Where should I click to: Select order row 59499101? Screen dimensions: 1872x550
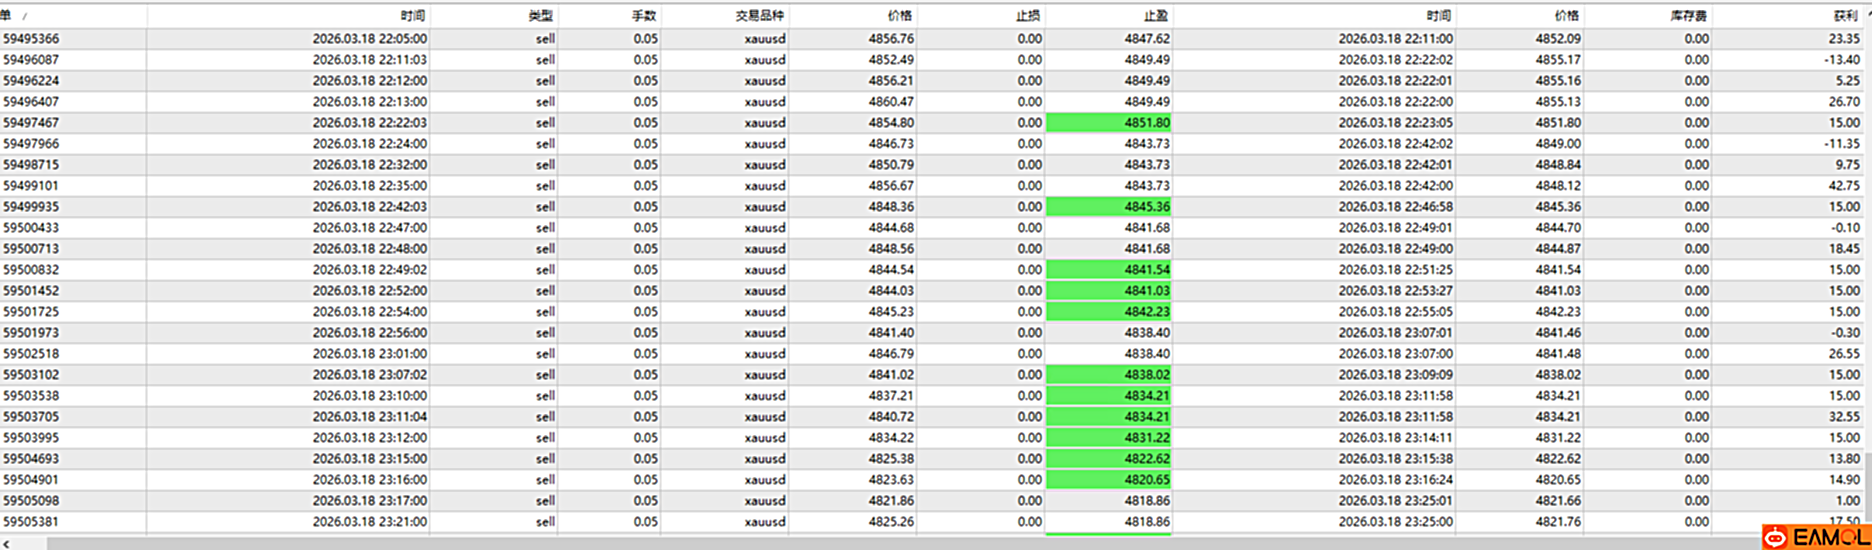coord(31,186)
